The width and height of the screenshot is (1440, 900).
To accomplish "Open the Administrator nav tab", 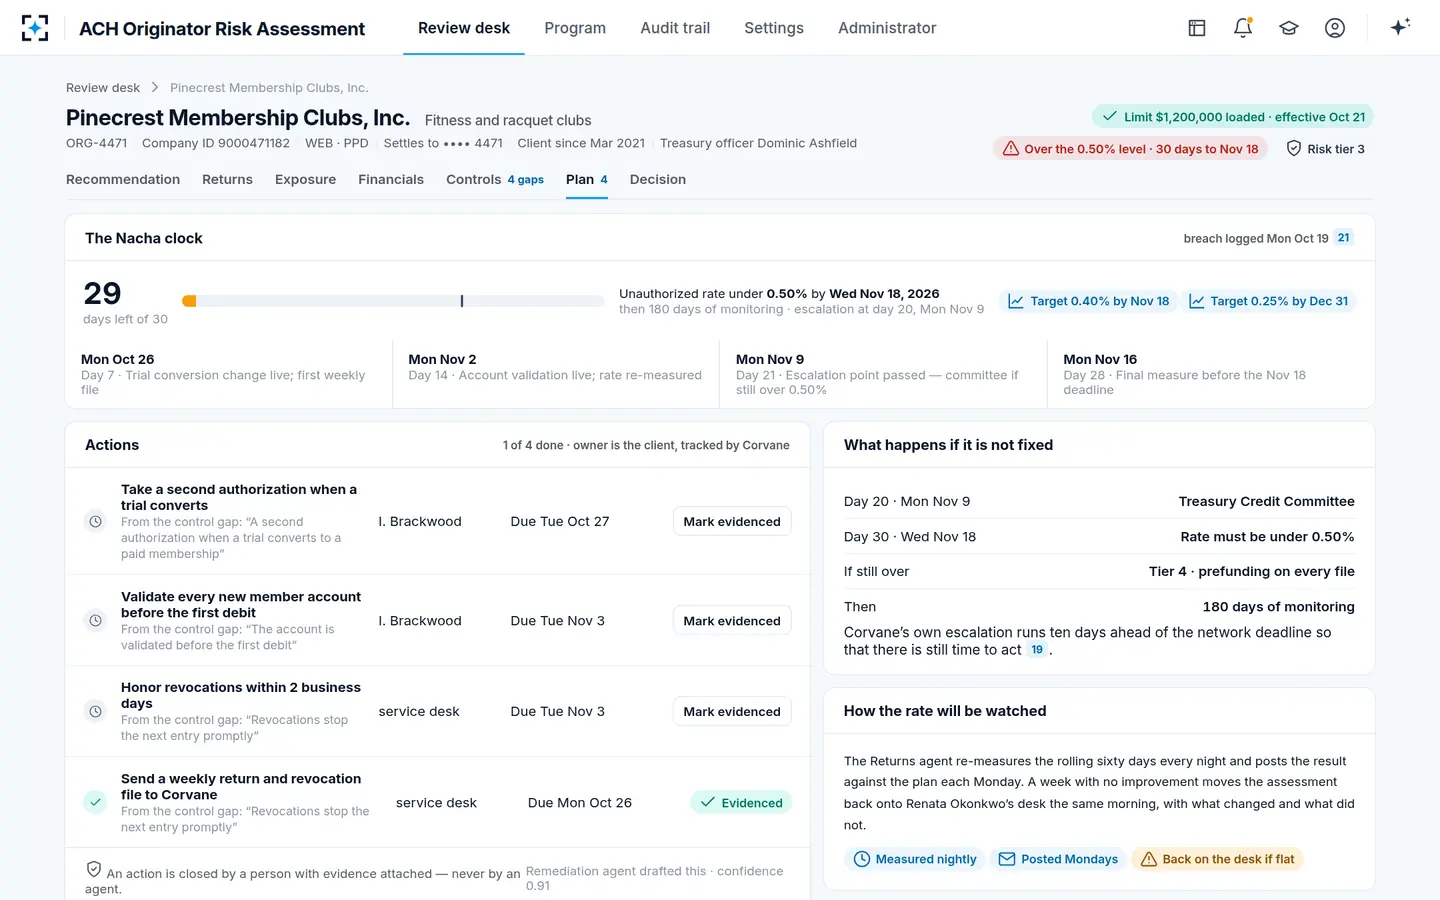I will 887,28.
